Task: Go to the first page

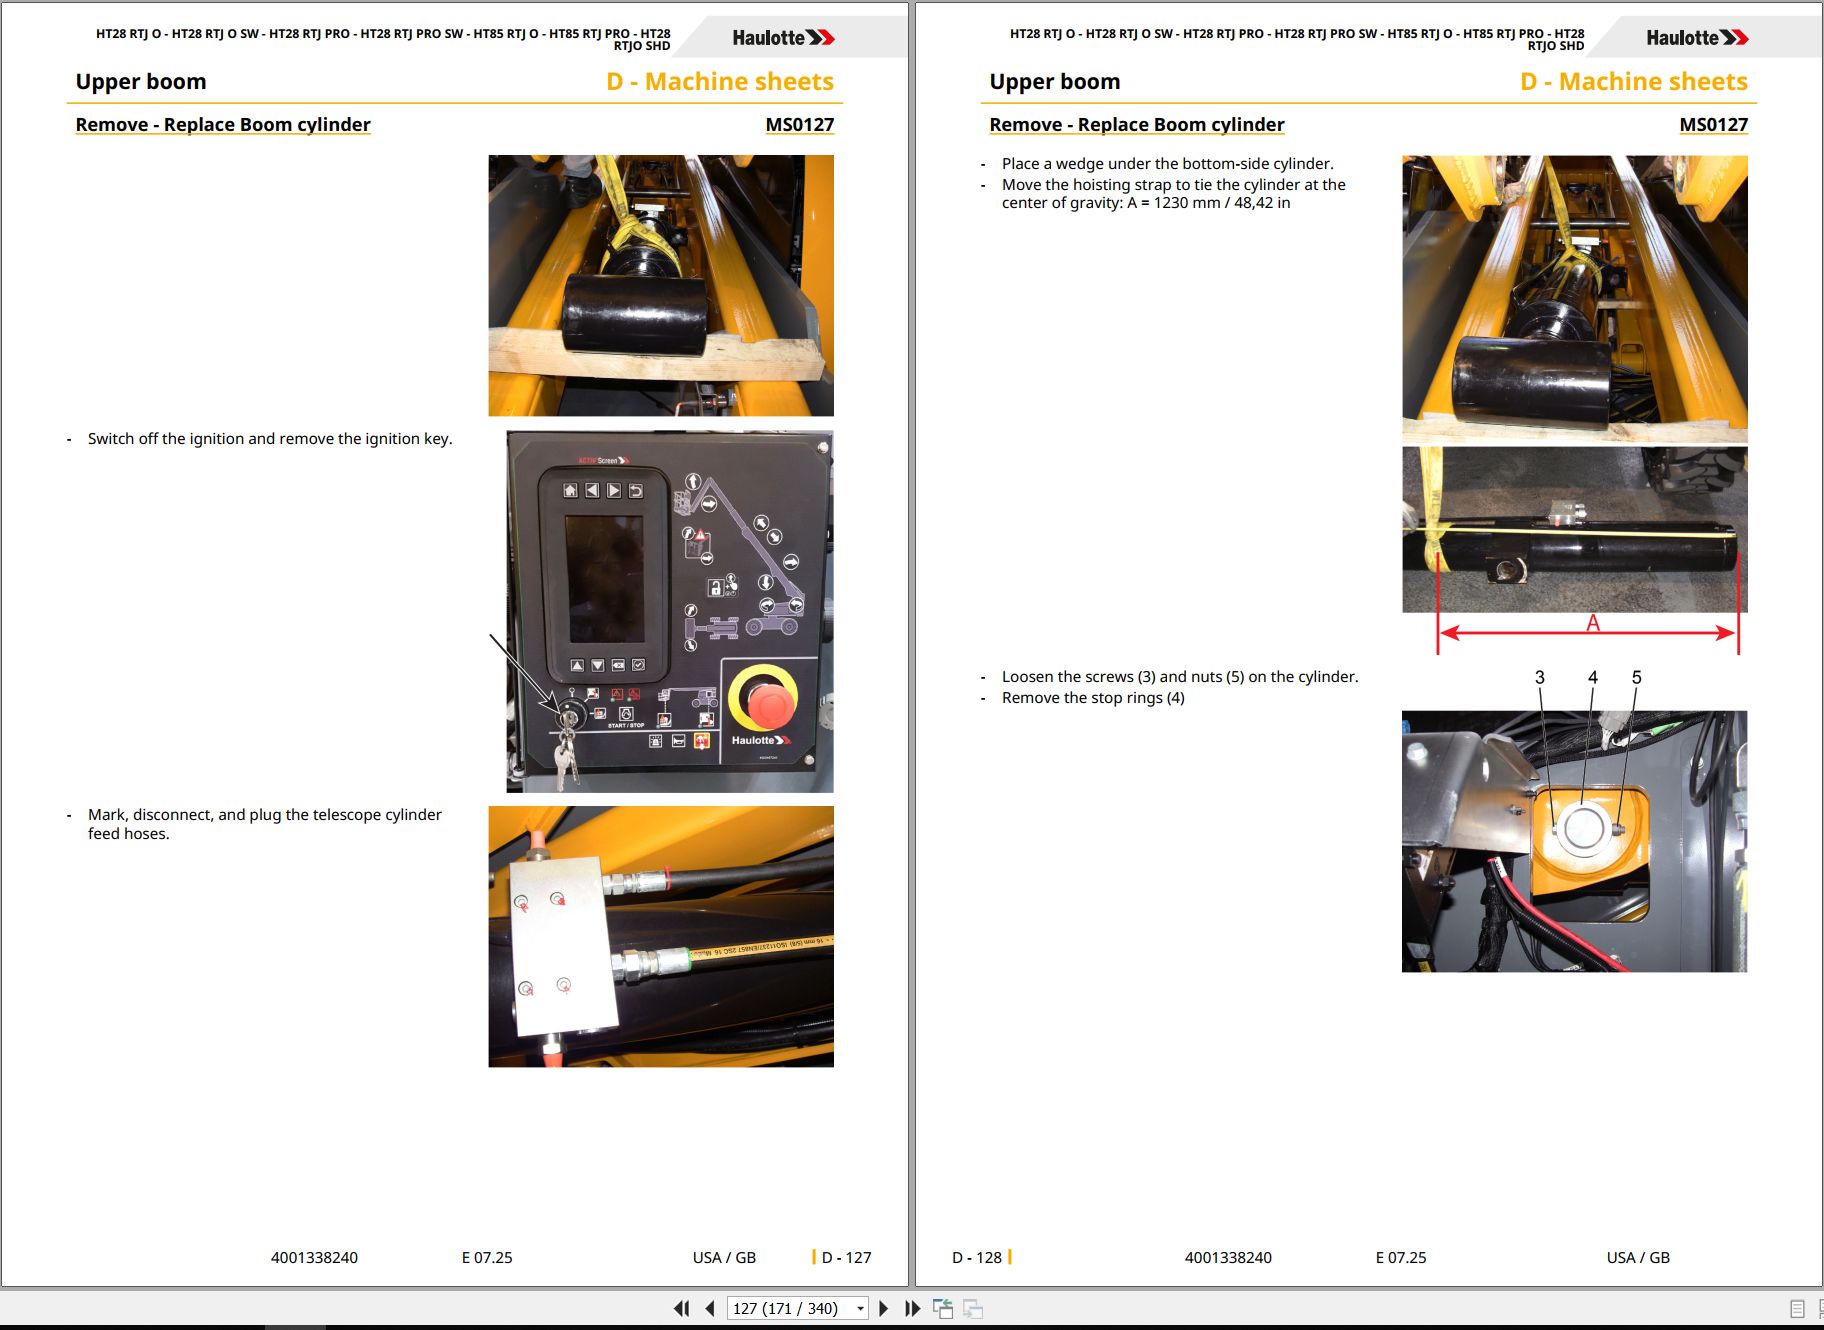Action: 682,1308
